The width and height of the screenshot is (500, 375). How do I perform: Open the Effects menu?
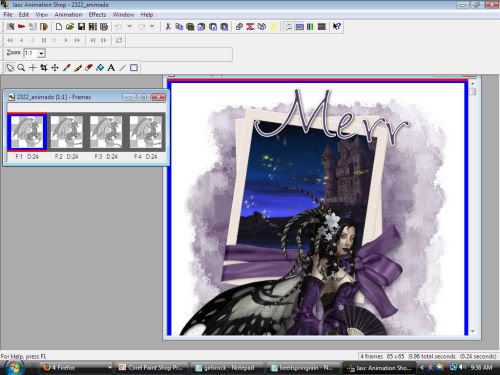click(x=97, y=15)
